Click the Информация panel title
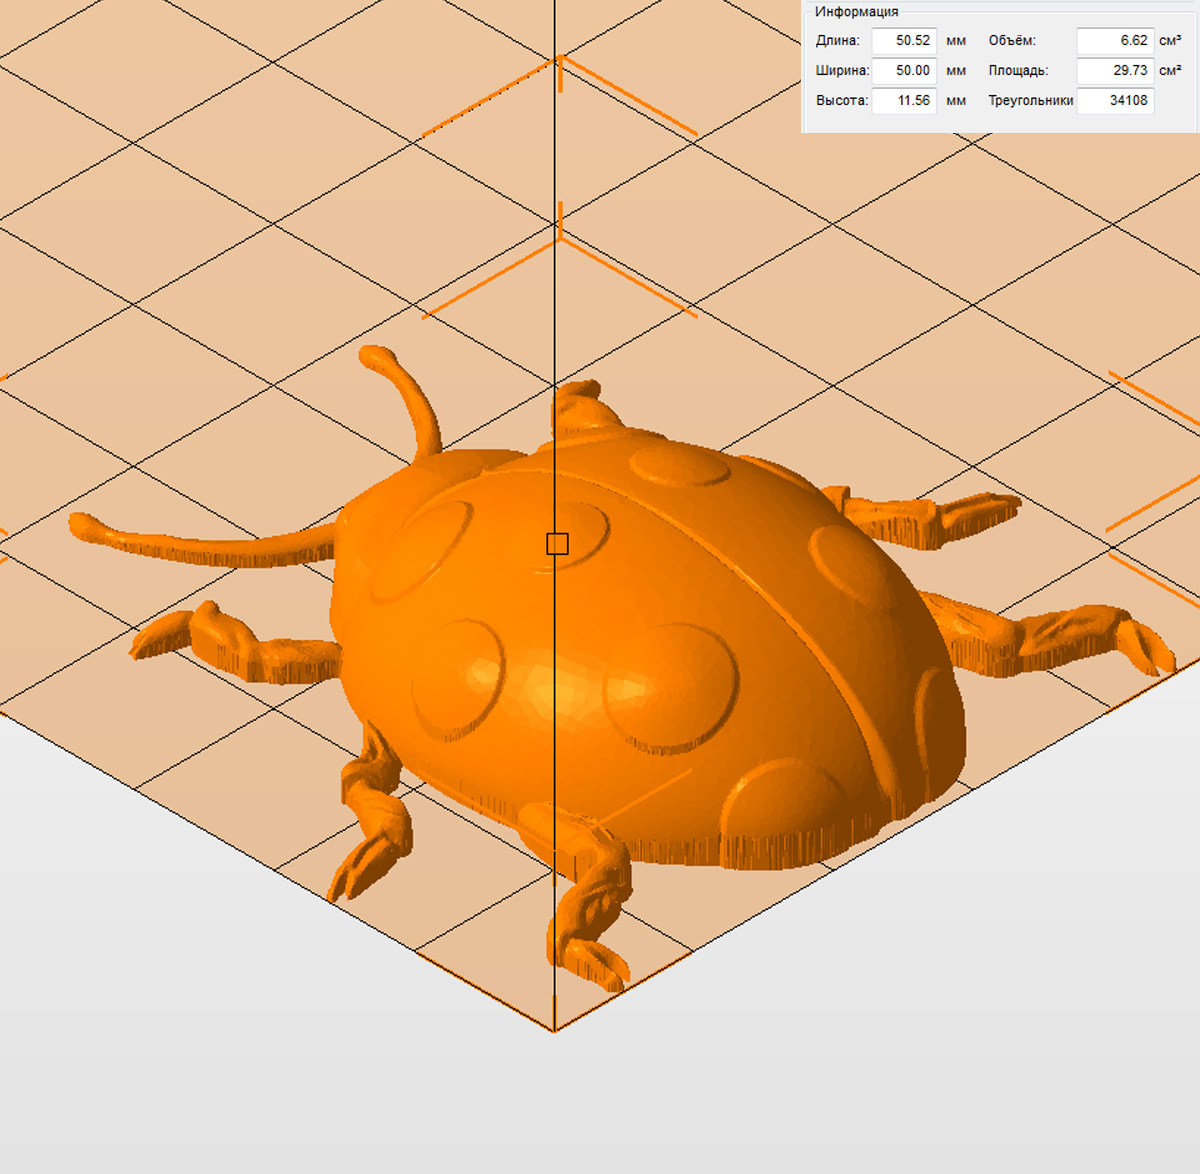 856,12
